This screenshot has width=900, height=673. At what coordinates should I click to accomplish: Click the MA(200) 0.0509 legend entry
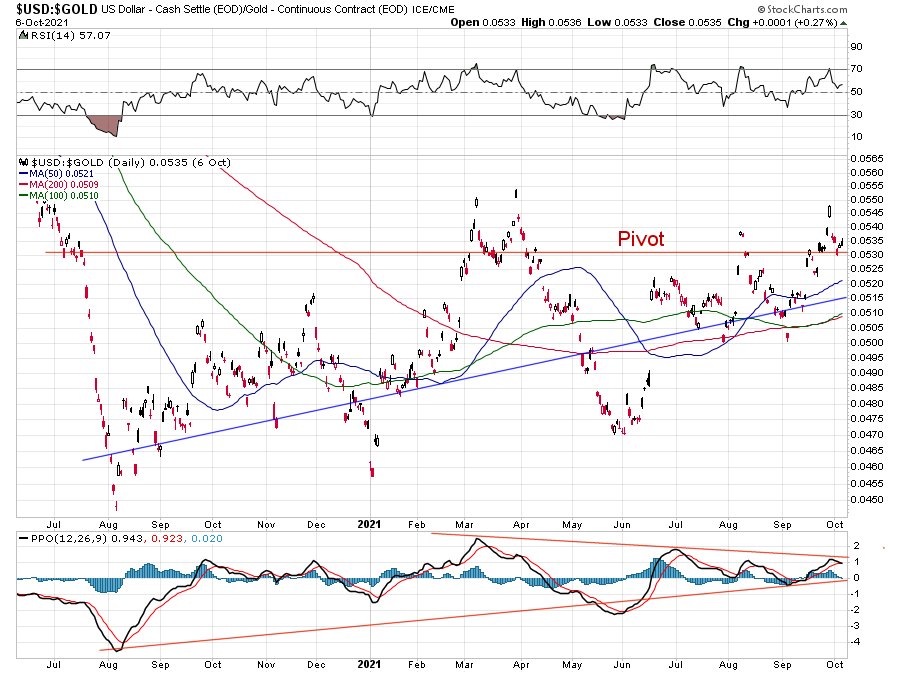tap(64, 185)
